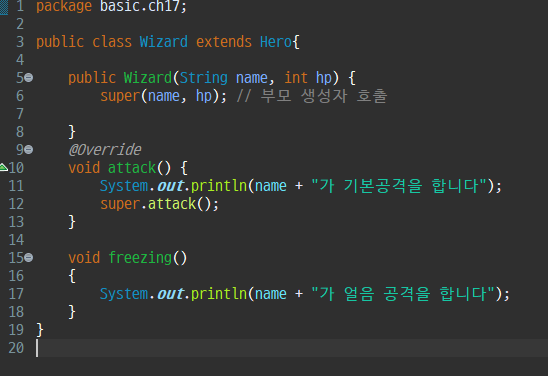Click the 'freezing' method name

point(140,258)
